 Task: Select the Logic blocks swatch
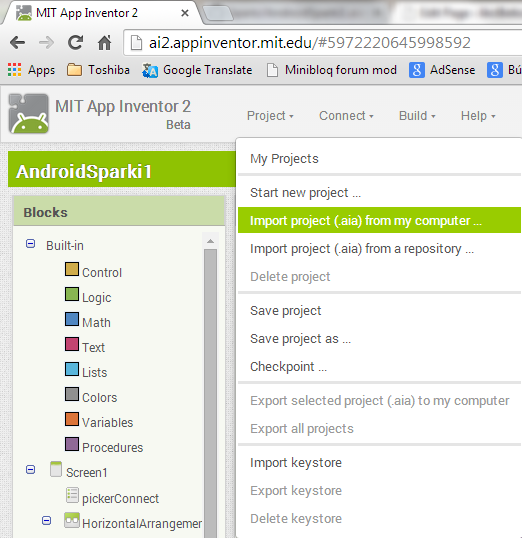coord(72,294)
